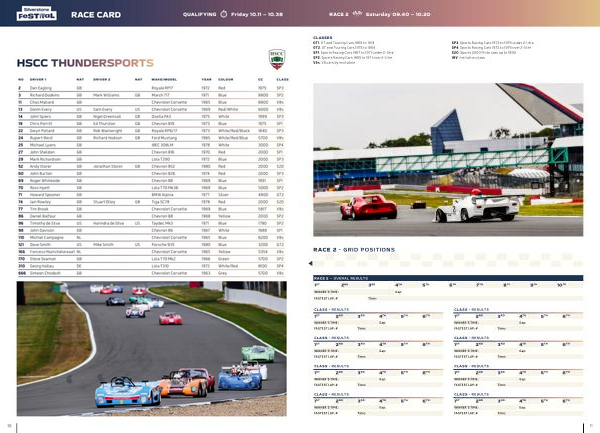Click car number 666 in table
The width and height of the screenshot is (600, 433).
click(x=22, y=273)
